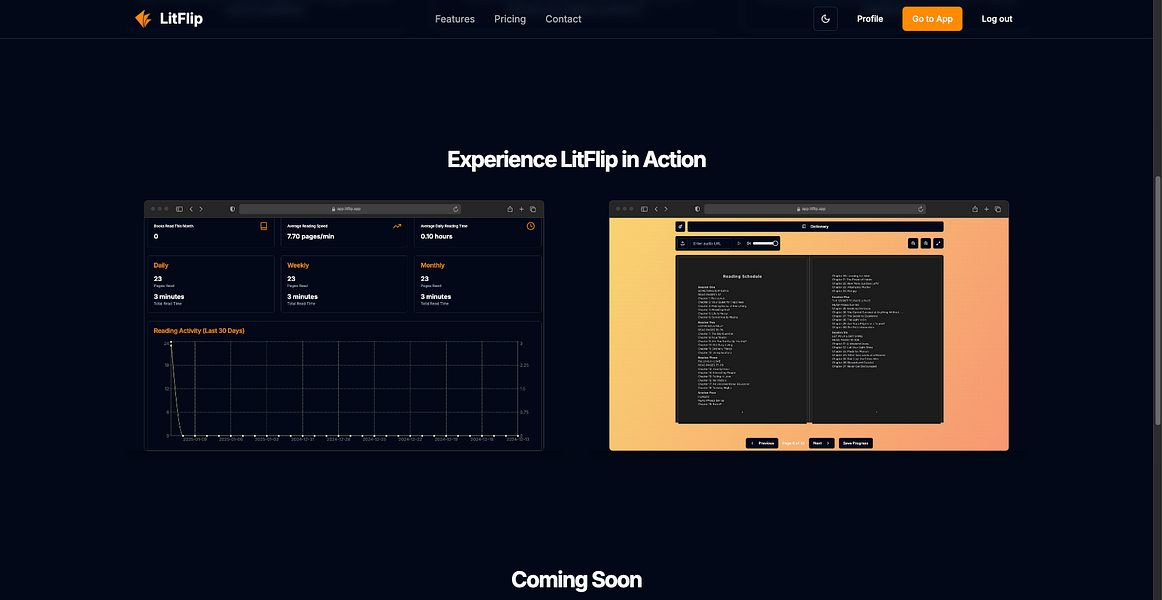The width and height of the screenshot is (1162, 600).
Task: Open the Features navigation link
Action: pos(455,19)
